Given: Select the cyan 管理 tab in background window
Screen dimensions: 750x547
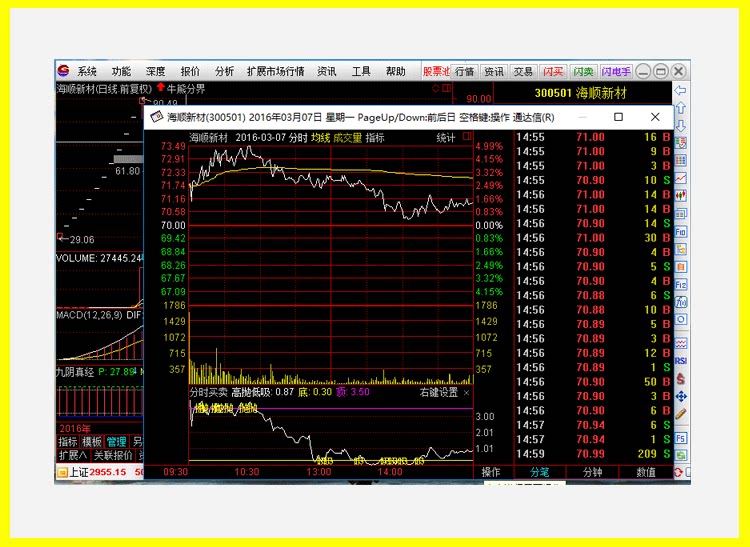Looking at the screenshot, I should [116, 442].
